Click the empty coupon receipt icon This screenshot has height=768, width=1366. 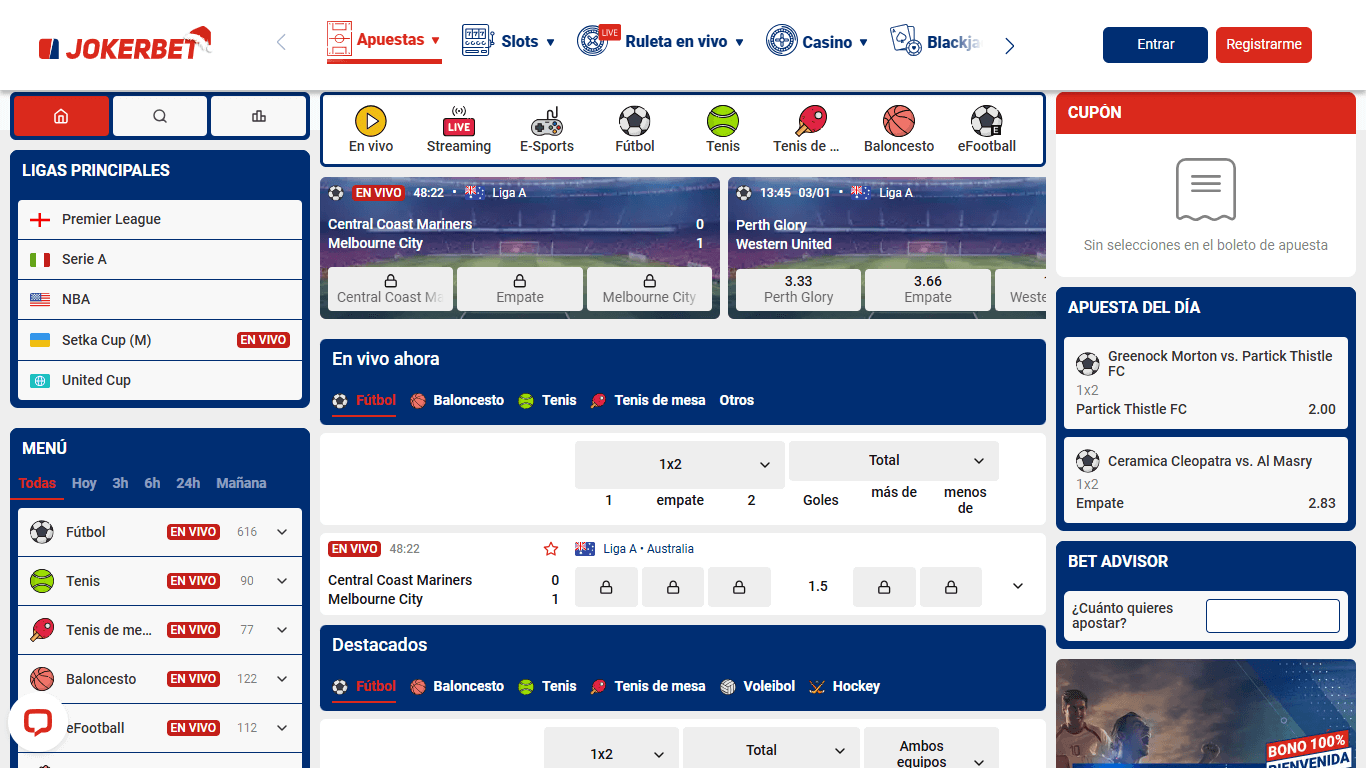tap(1206, 189)
